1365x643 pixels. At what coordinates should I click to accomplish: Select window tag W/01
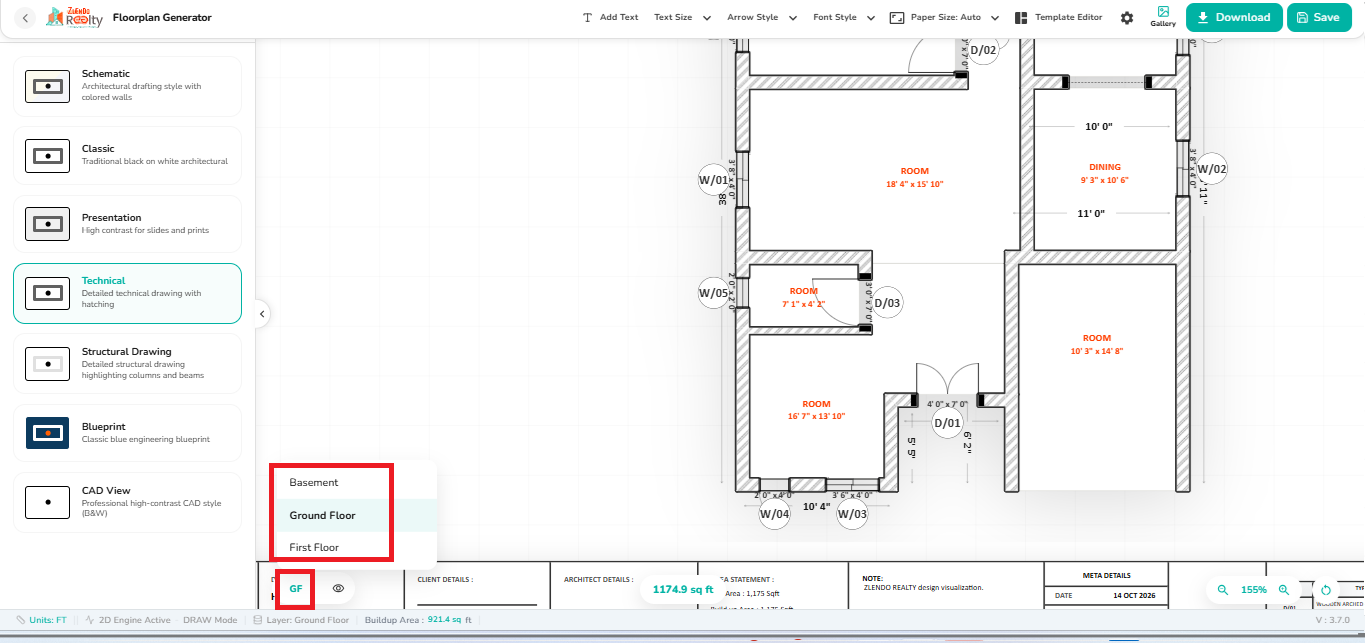click(x=714, y=180)
